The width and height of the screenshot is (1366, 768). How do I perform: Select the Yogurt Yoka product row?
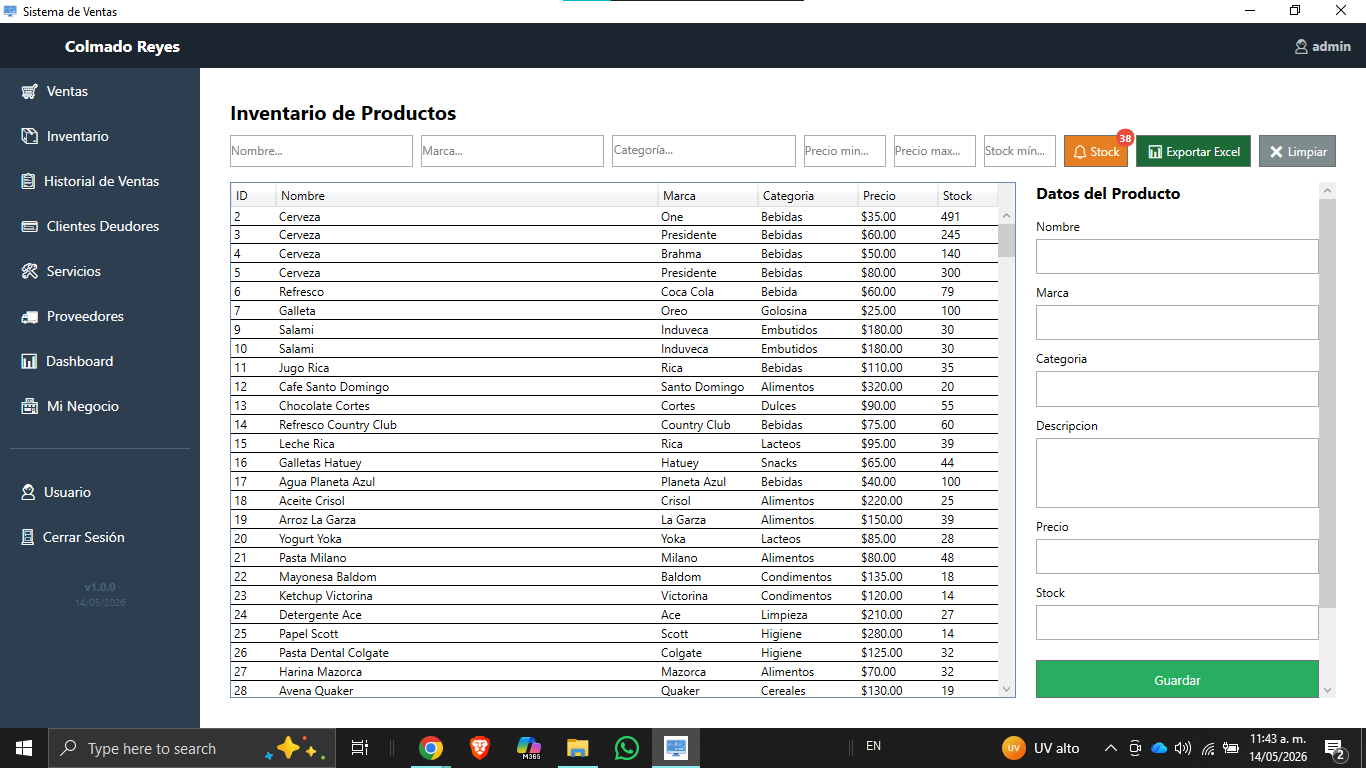pyautogui.click(x=614, y=539)
